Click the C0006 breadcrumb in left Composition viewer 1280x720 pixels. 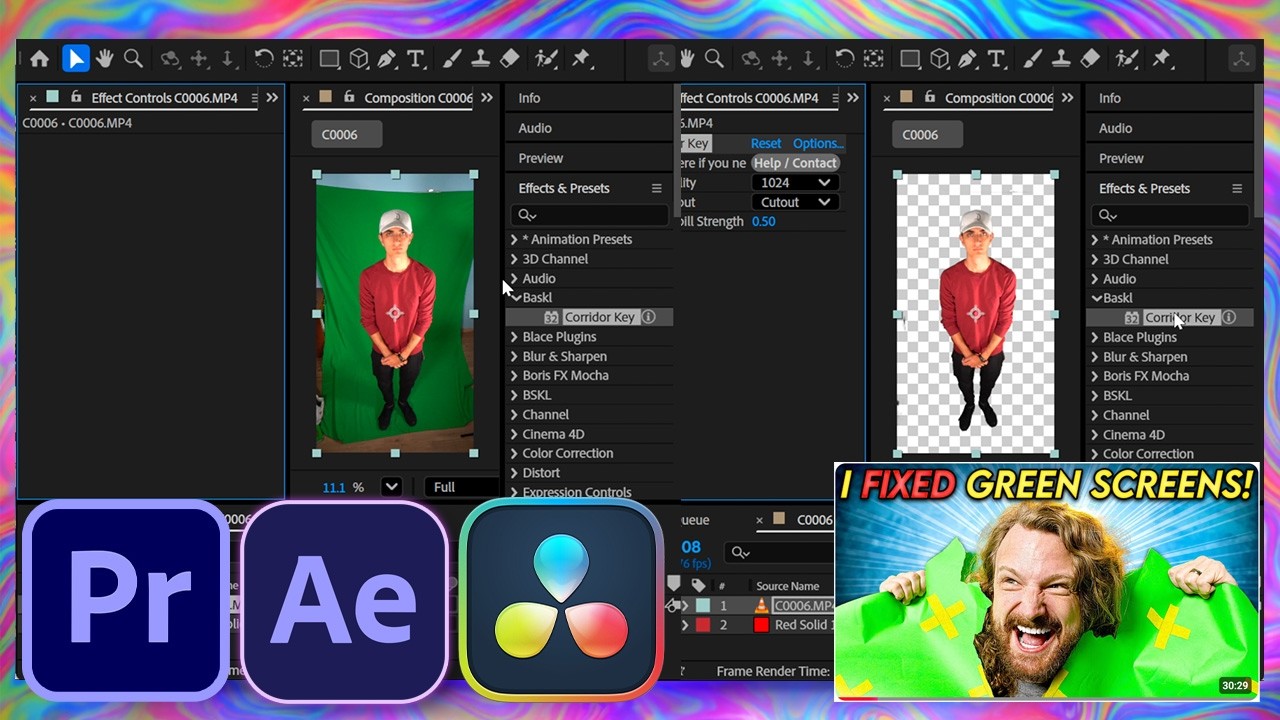coord(346,134)
